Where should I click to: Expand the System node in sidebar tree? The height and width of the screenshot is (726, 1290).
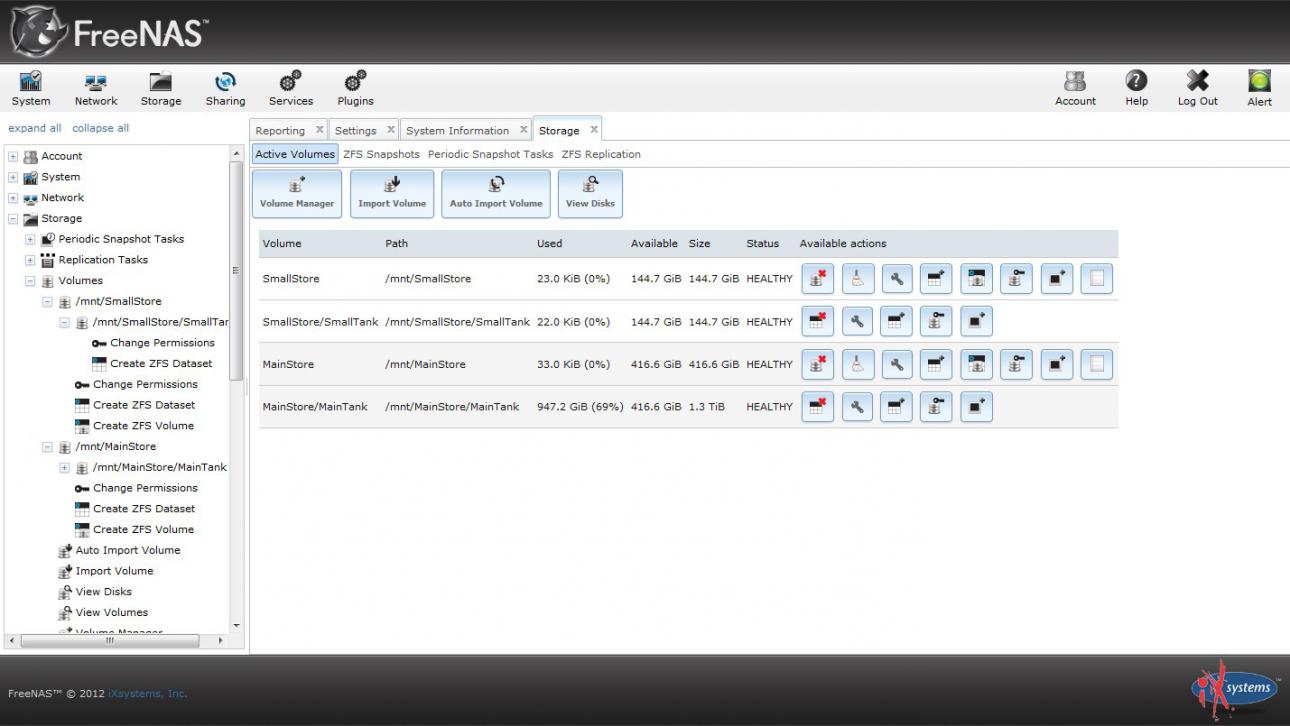pyautogui.click(x=13, y=178)
